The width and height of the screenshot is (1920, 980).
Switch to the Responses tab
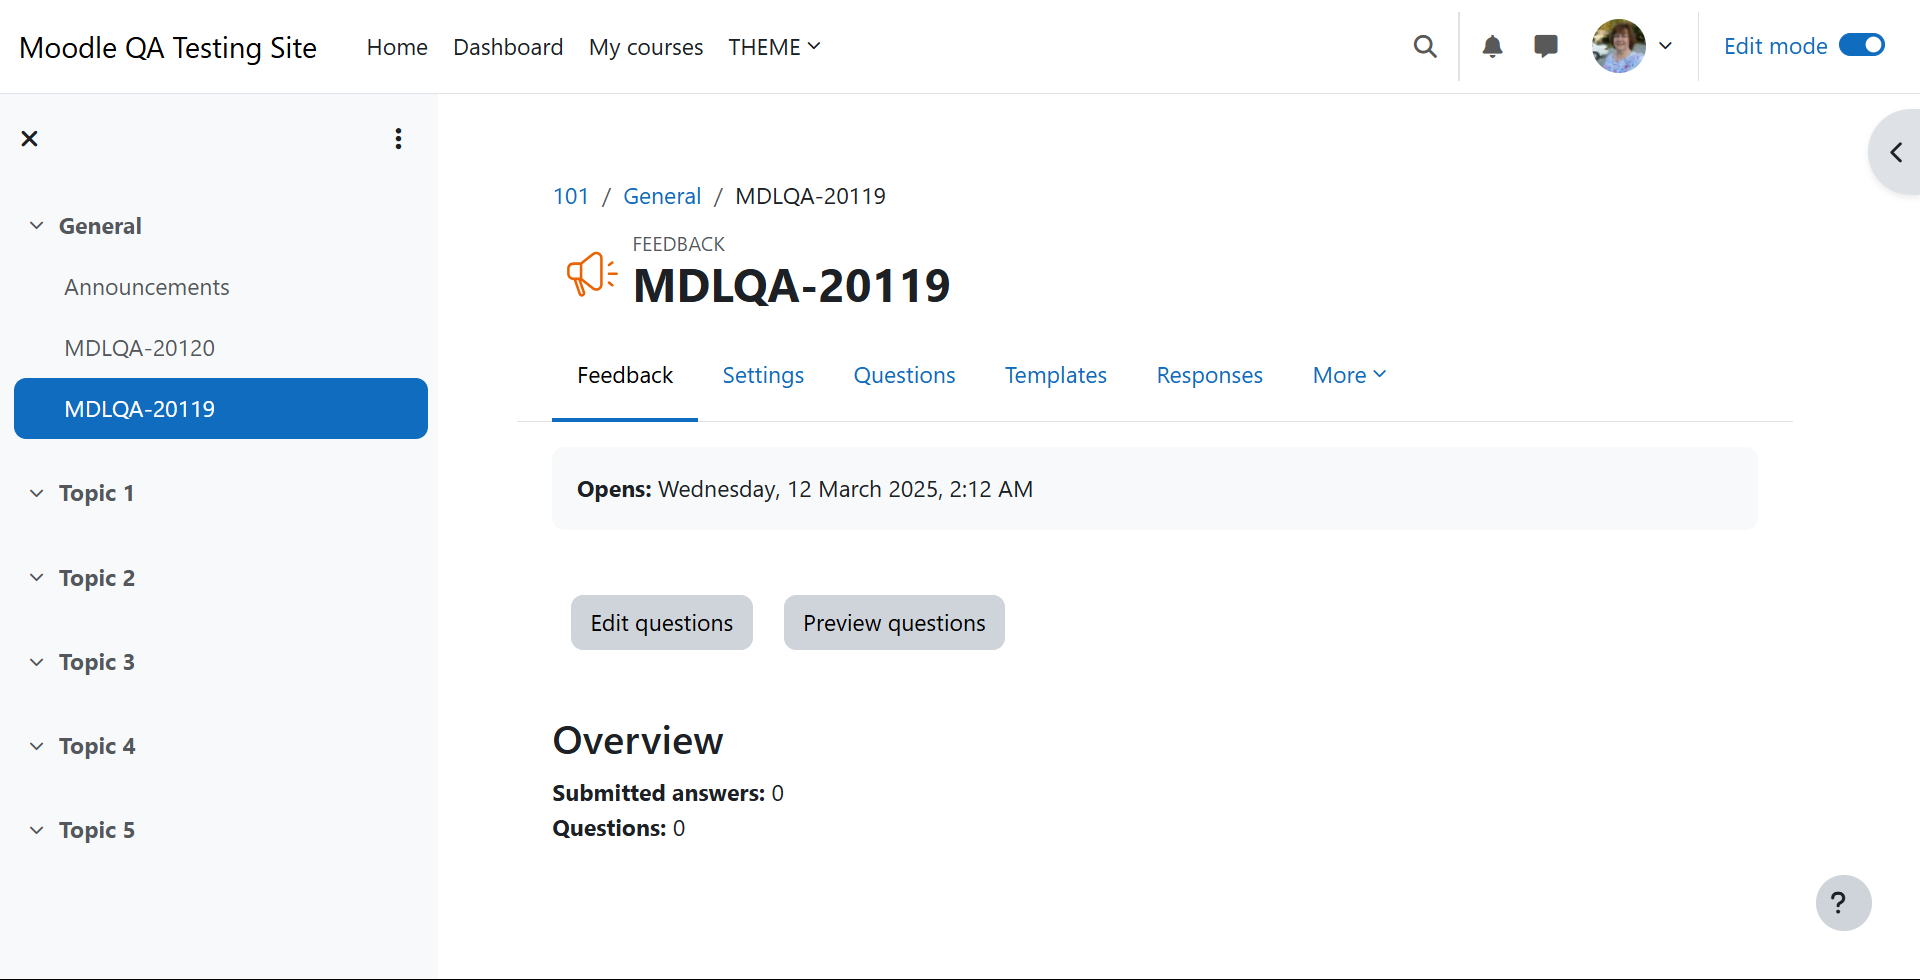pos(1209,375)
